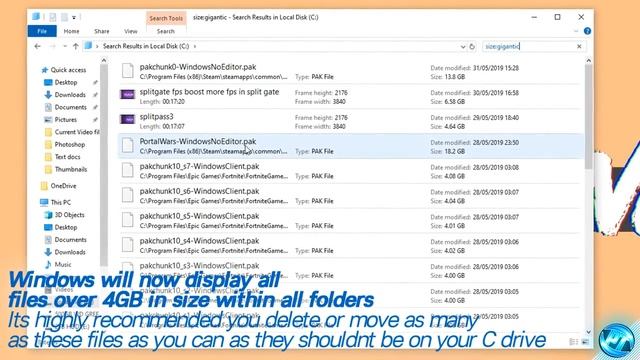Select pakchunk10_s7-WindowsClient.pak file
The height and width of the screenshot is (360, 640).
pos(350,171)
